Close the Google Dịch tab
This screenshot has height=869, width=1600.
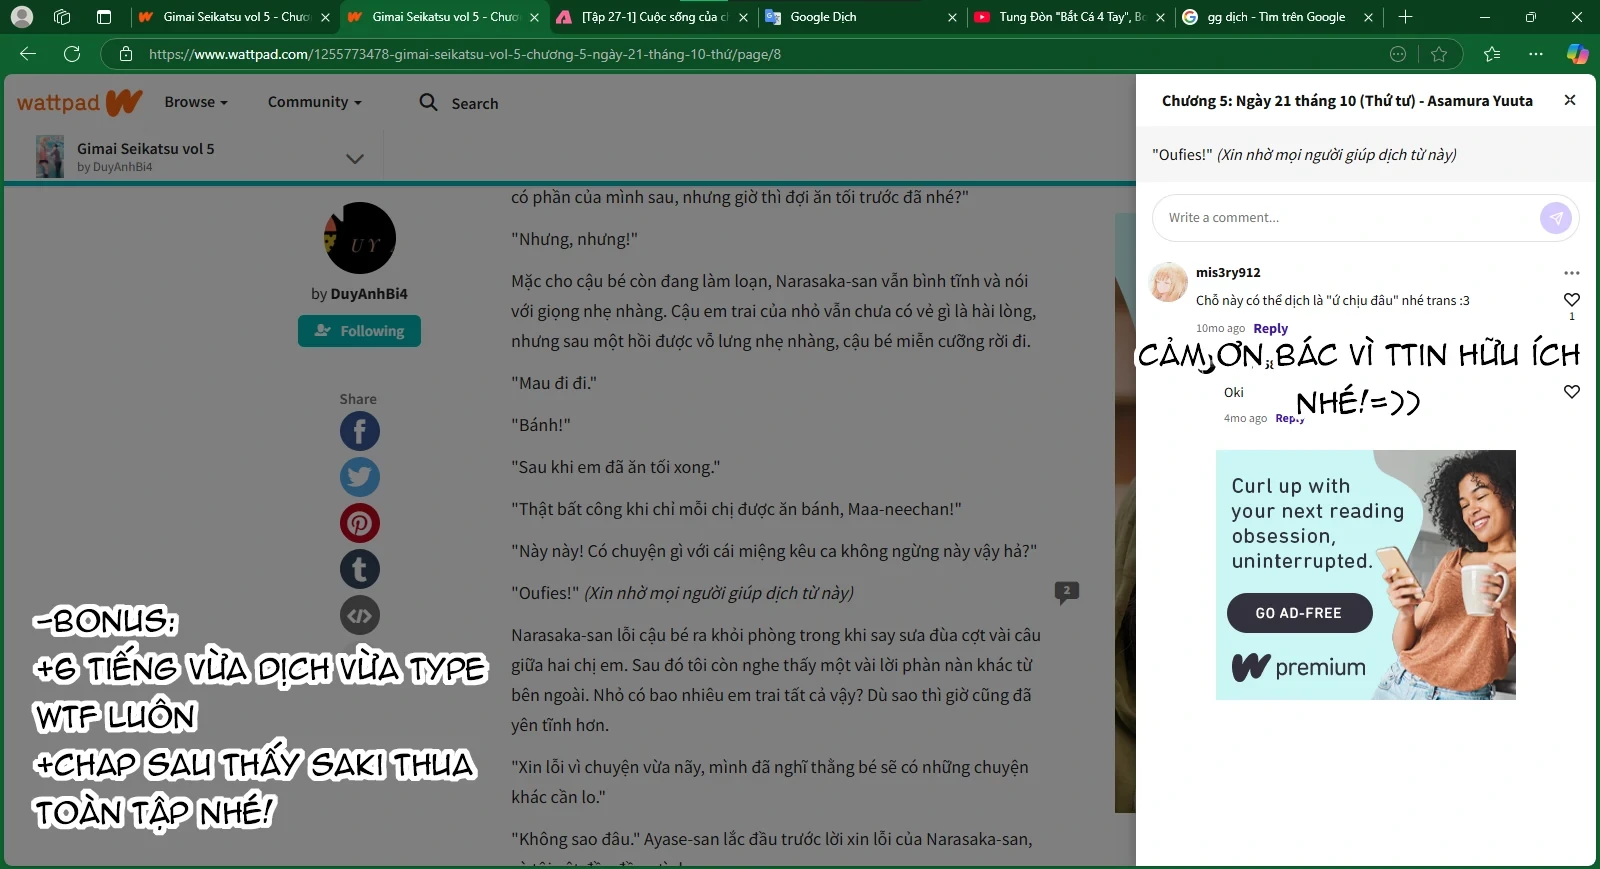tap(952, 17)
